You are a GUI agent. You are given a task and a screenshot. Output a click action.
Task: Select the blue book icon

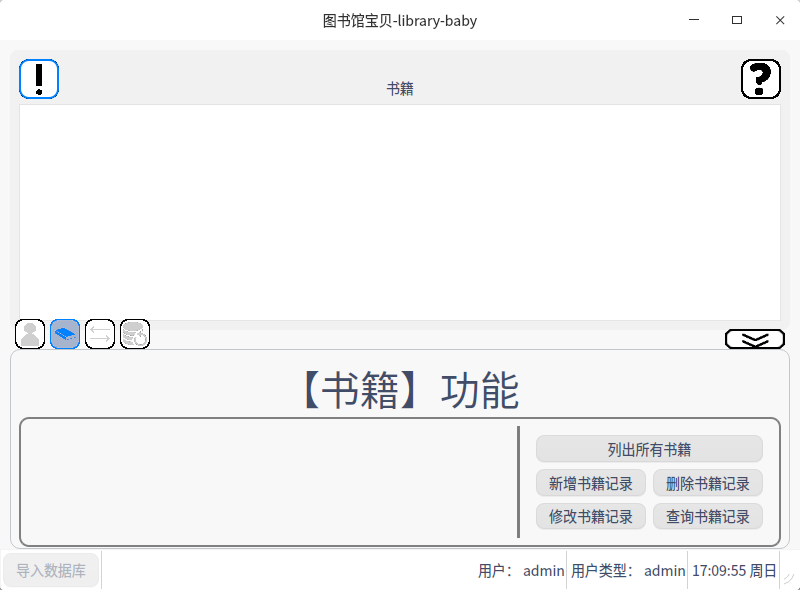[x=65, y=334]
